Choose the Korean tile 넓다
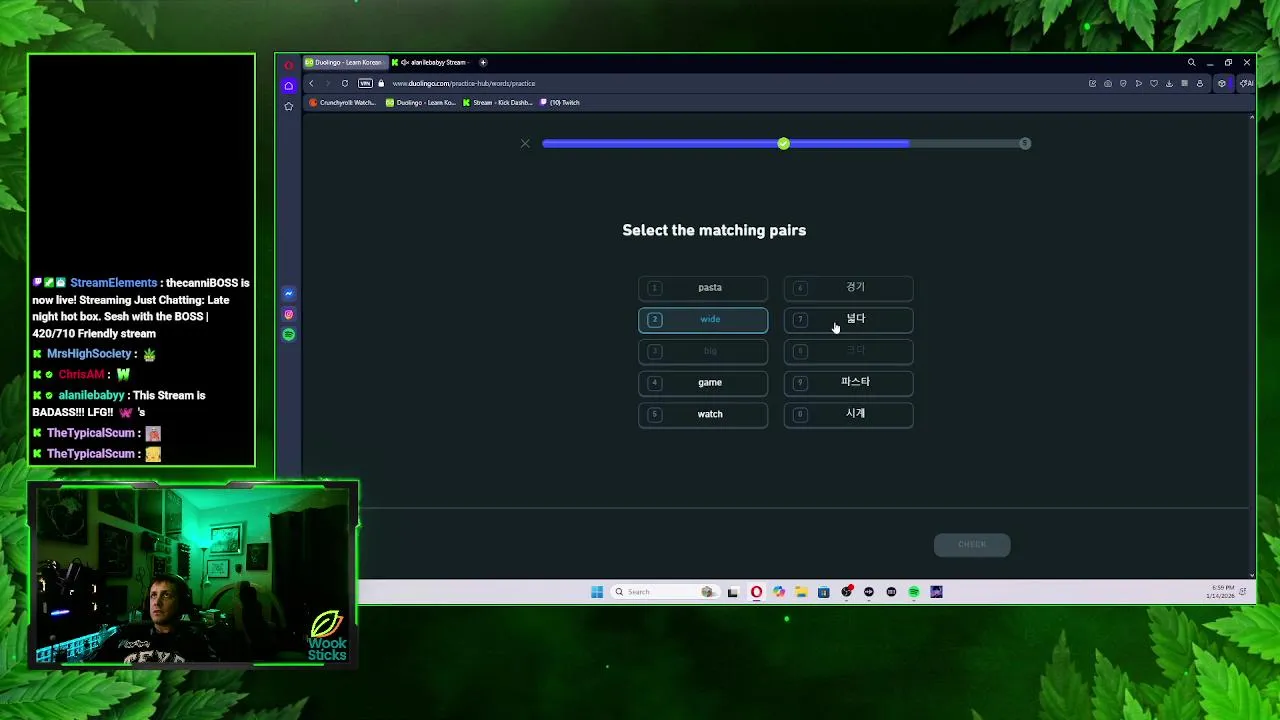The height and width of the screenshot is (720, 1280). pos(848,320)
